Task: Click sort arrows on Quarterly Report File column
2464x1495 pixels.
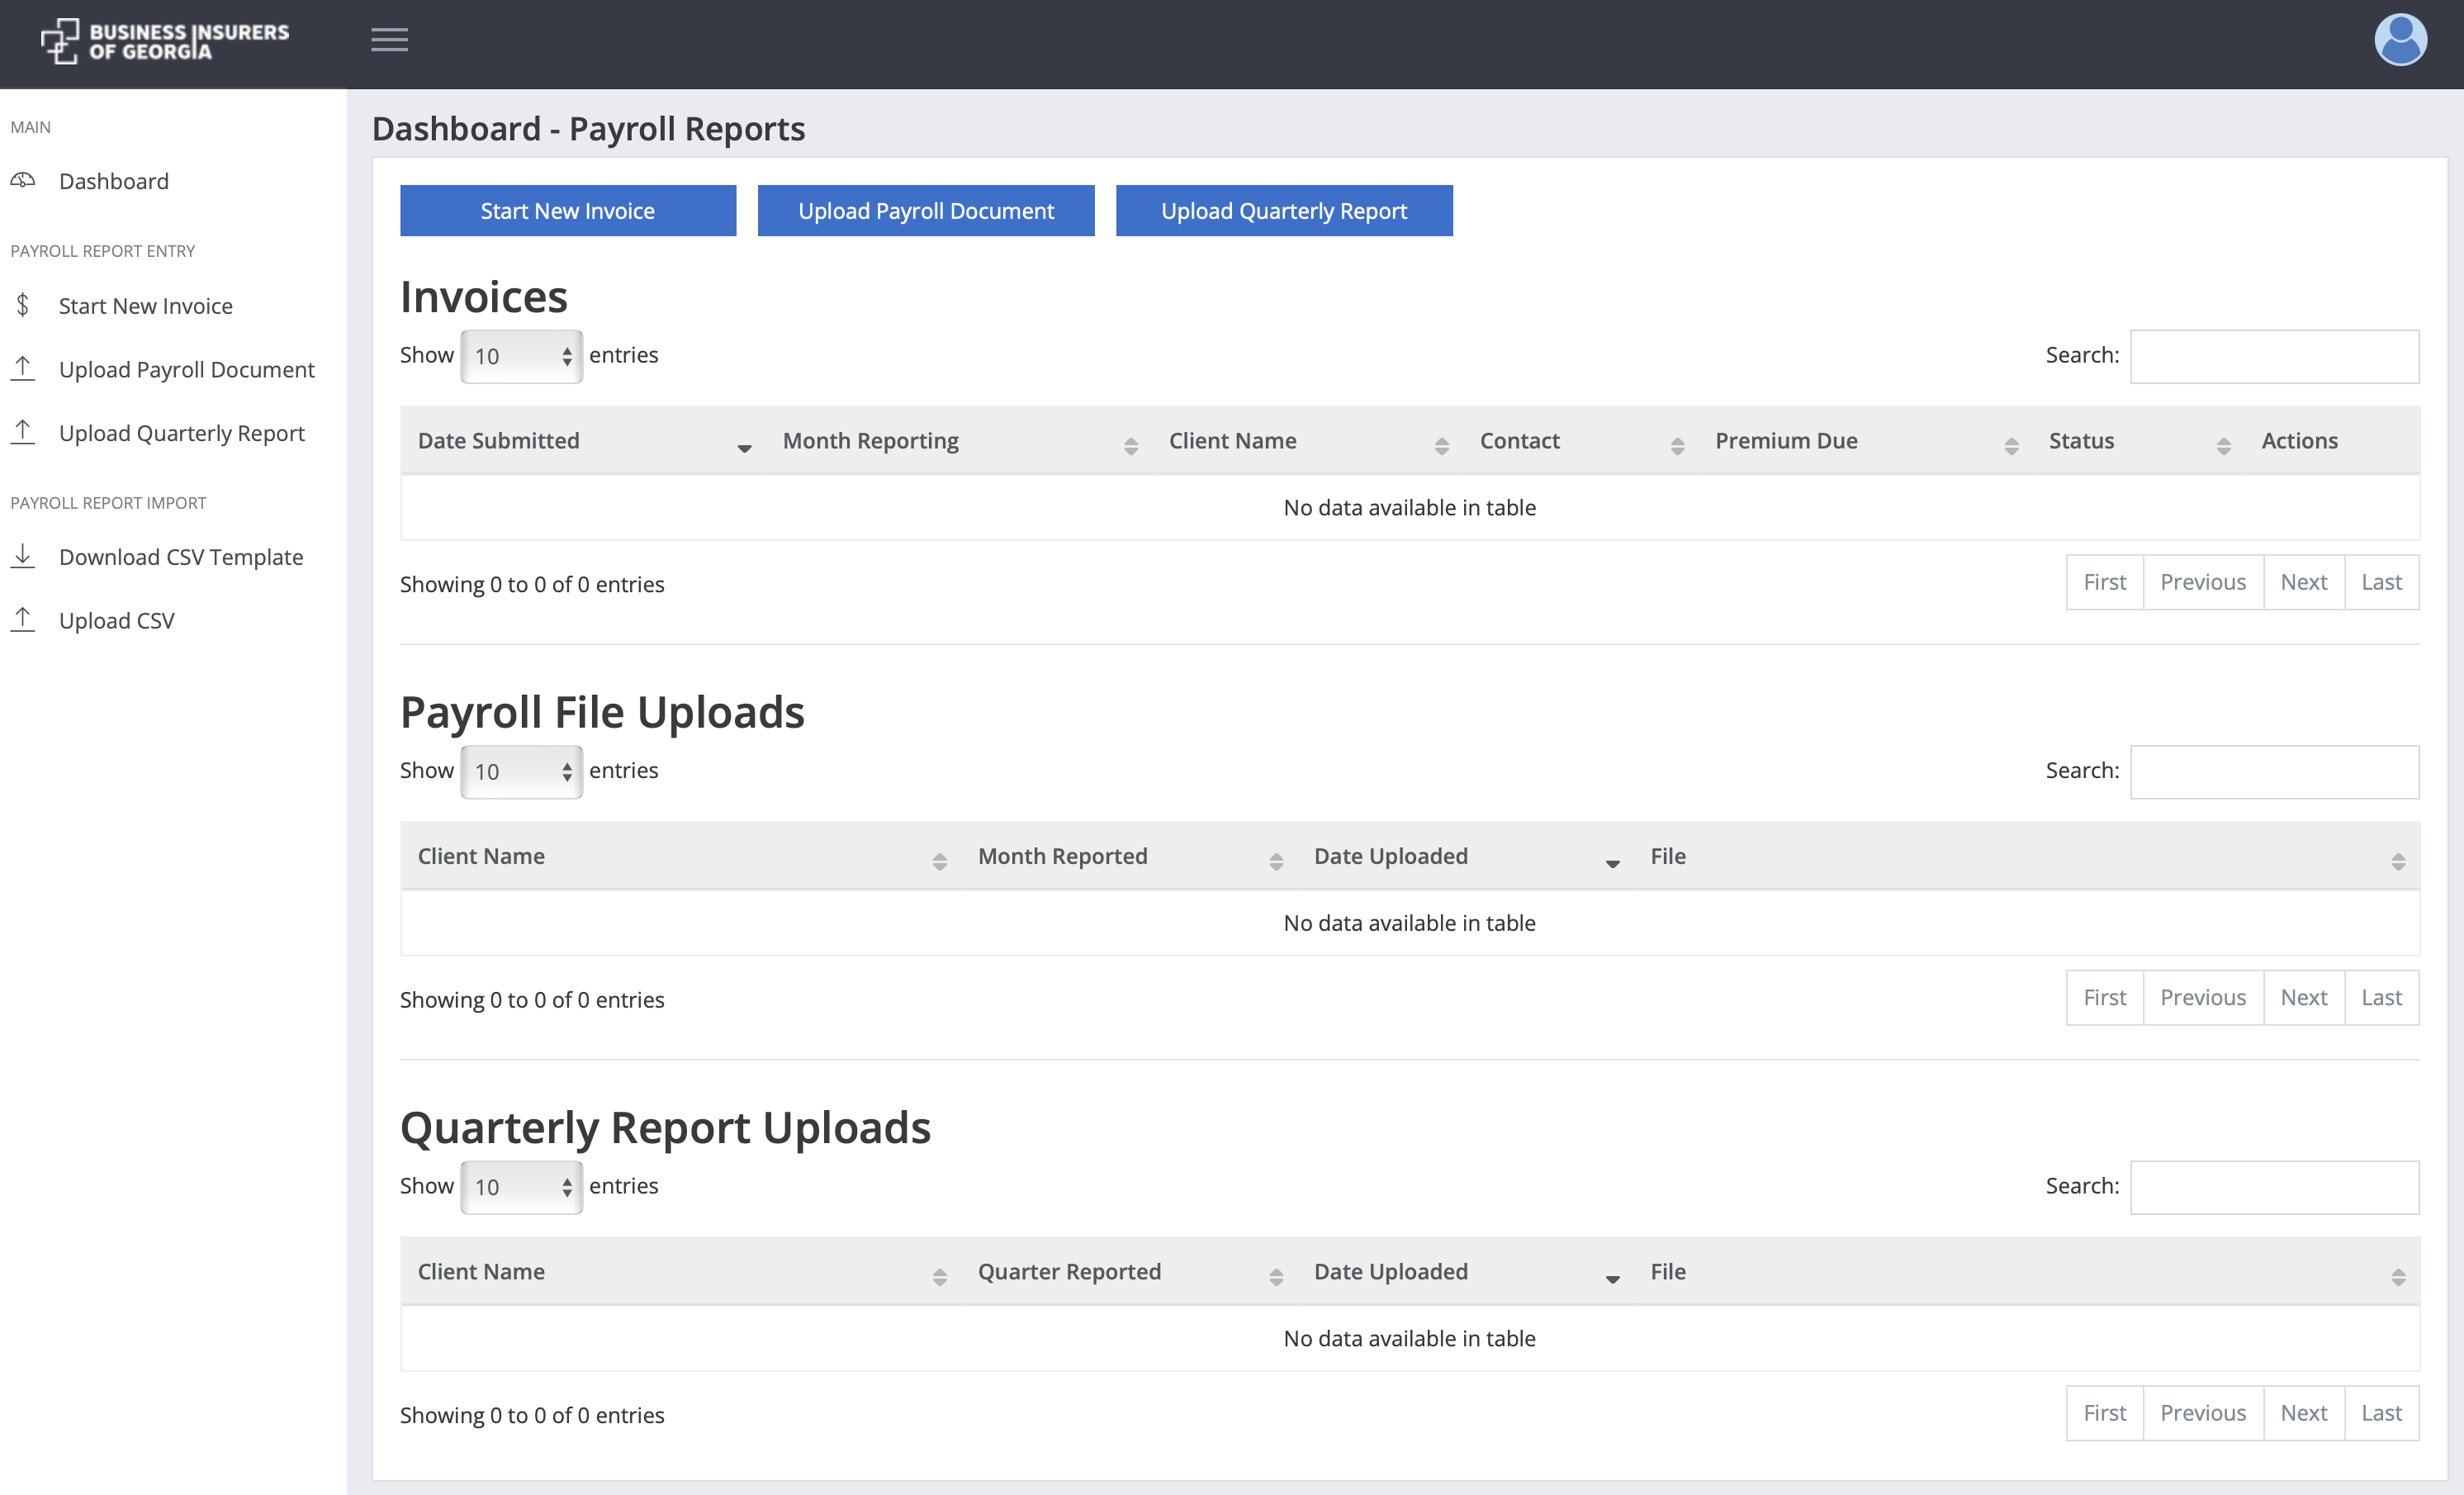Action: tap(2398, 1277)
